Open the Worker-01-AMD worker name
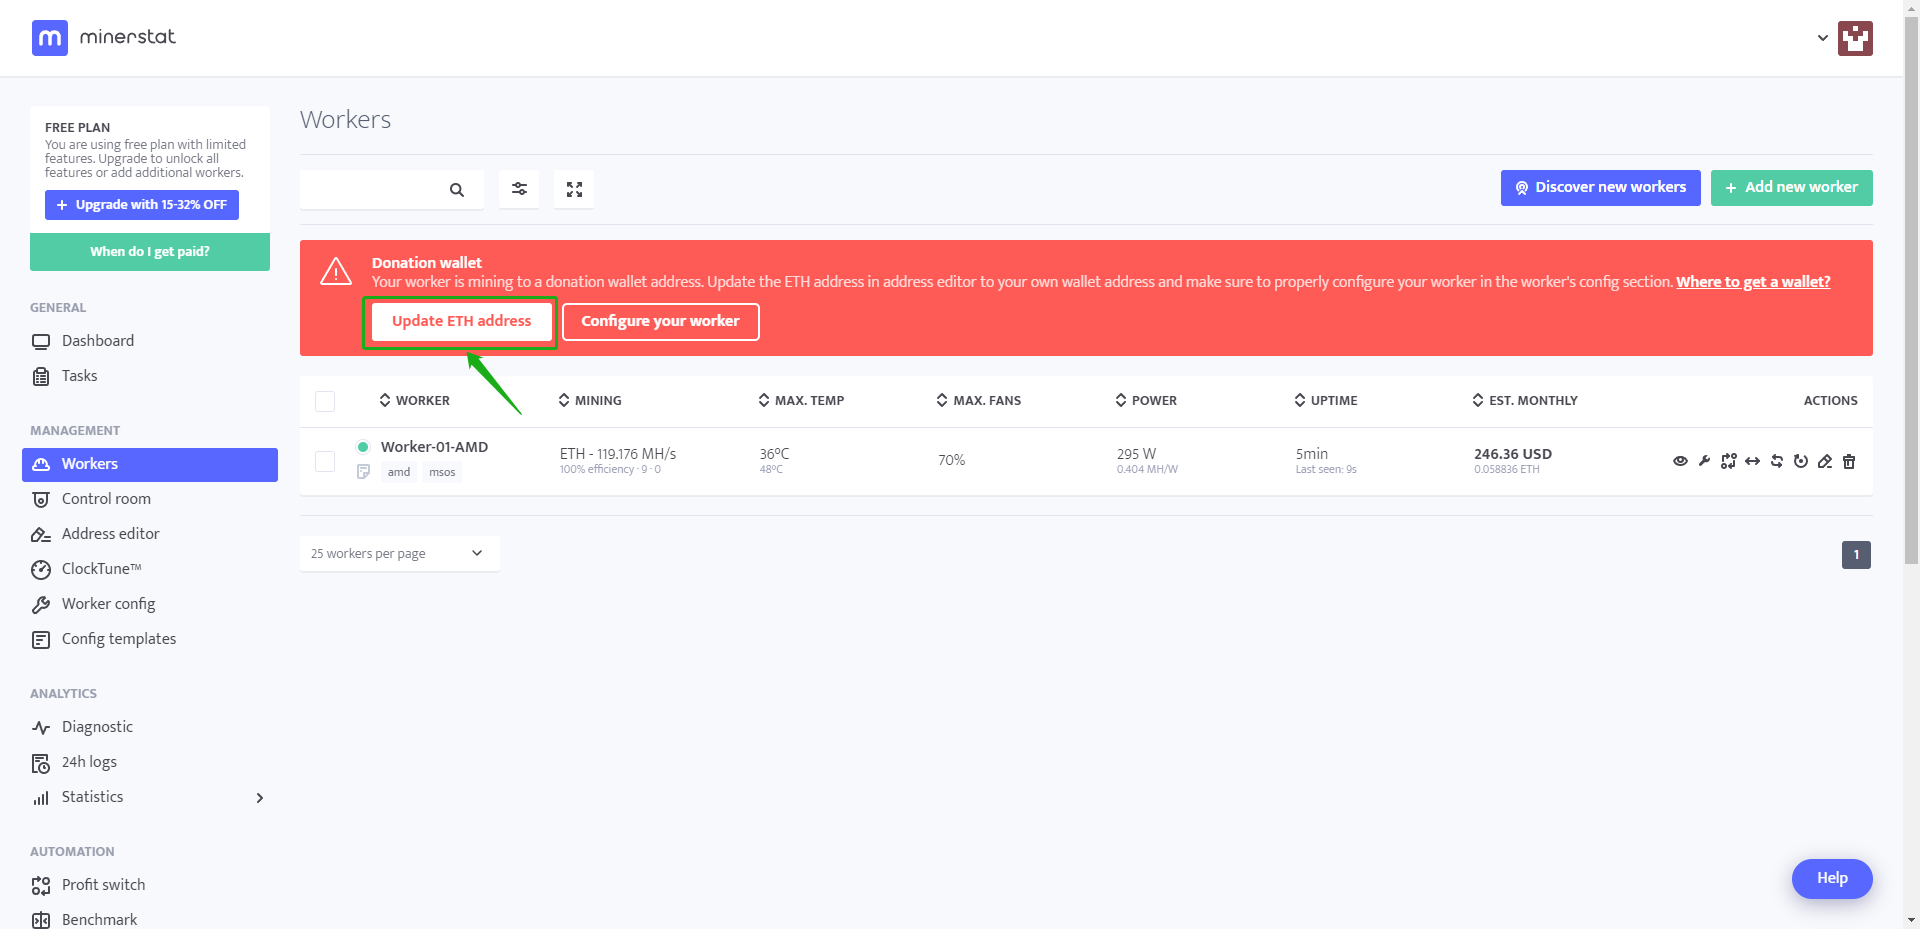Viewport: 1920px width, 929px height. 434,448
